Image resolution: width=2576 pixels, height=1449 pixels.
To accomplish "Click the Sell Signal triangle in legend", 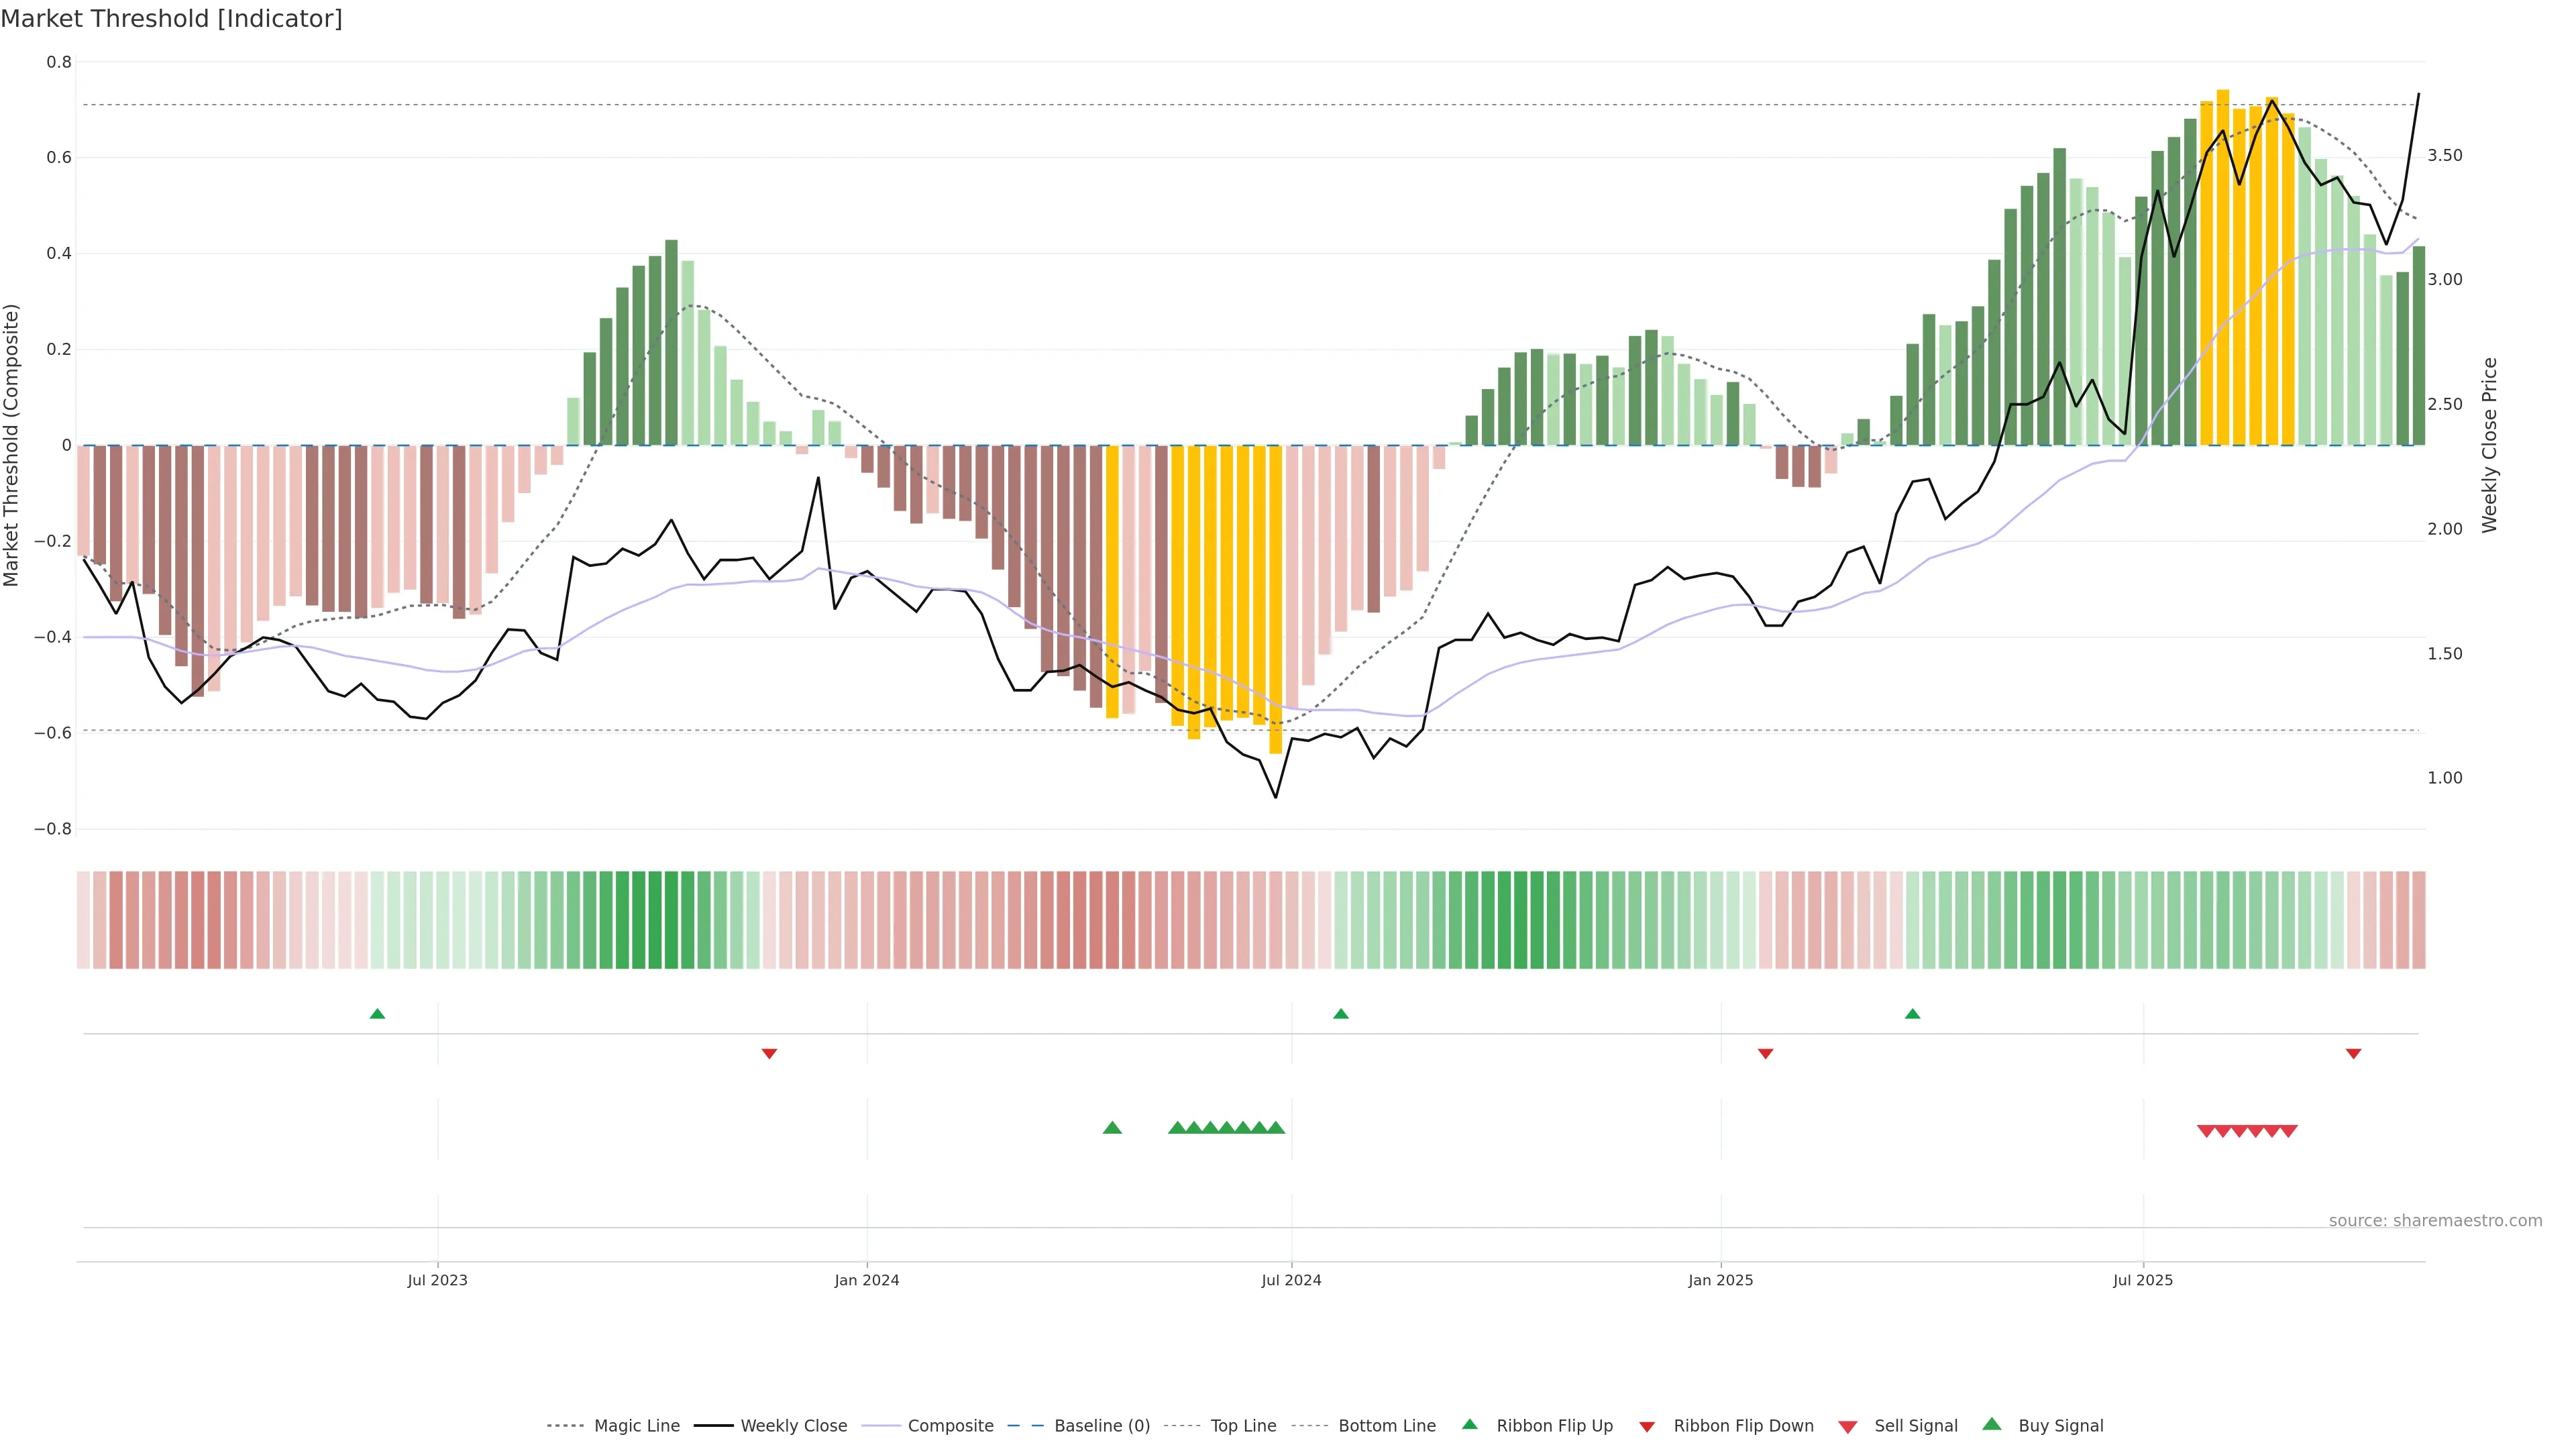I will 1847,1426.
